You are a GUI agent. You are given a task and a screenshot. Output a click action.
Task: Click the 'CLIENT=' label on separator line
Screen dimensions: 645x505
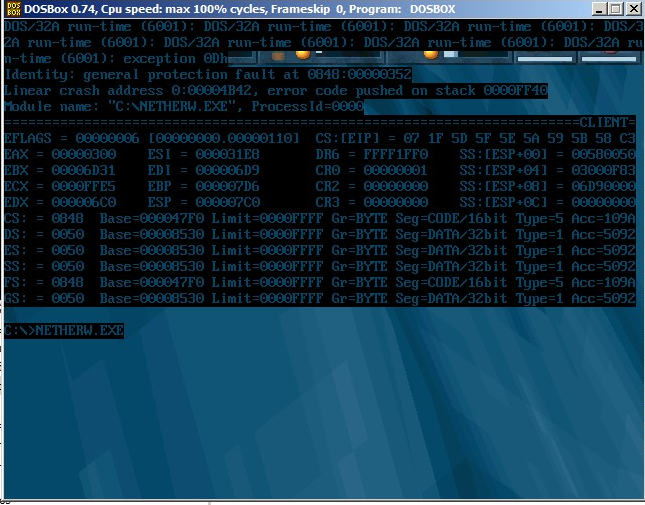[x=608, y=123]
